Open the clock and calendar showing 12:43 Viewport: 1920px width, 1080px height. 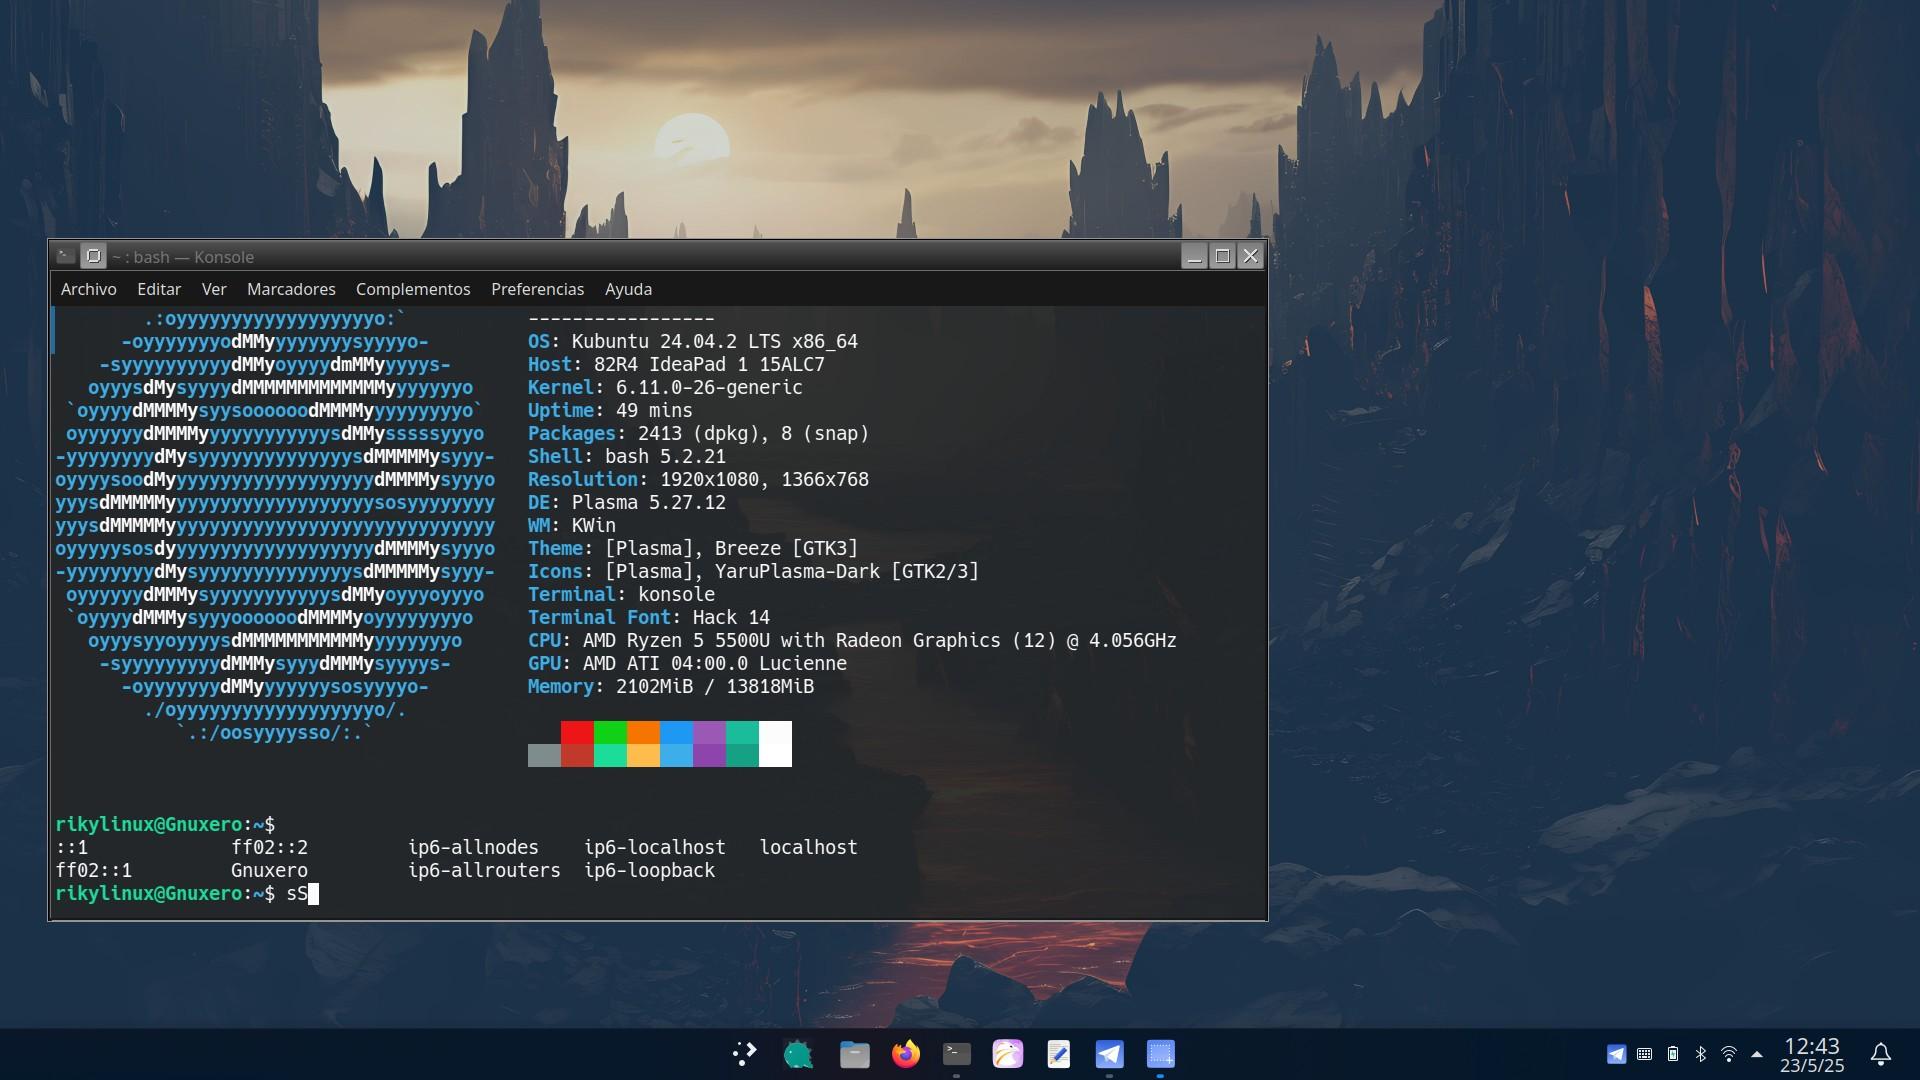click(x=1812, y=1054)
